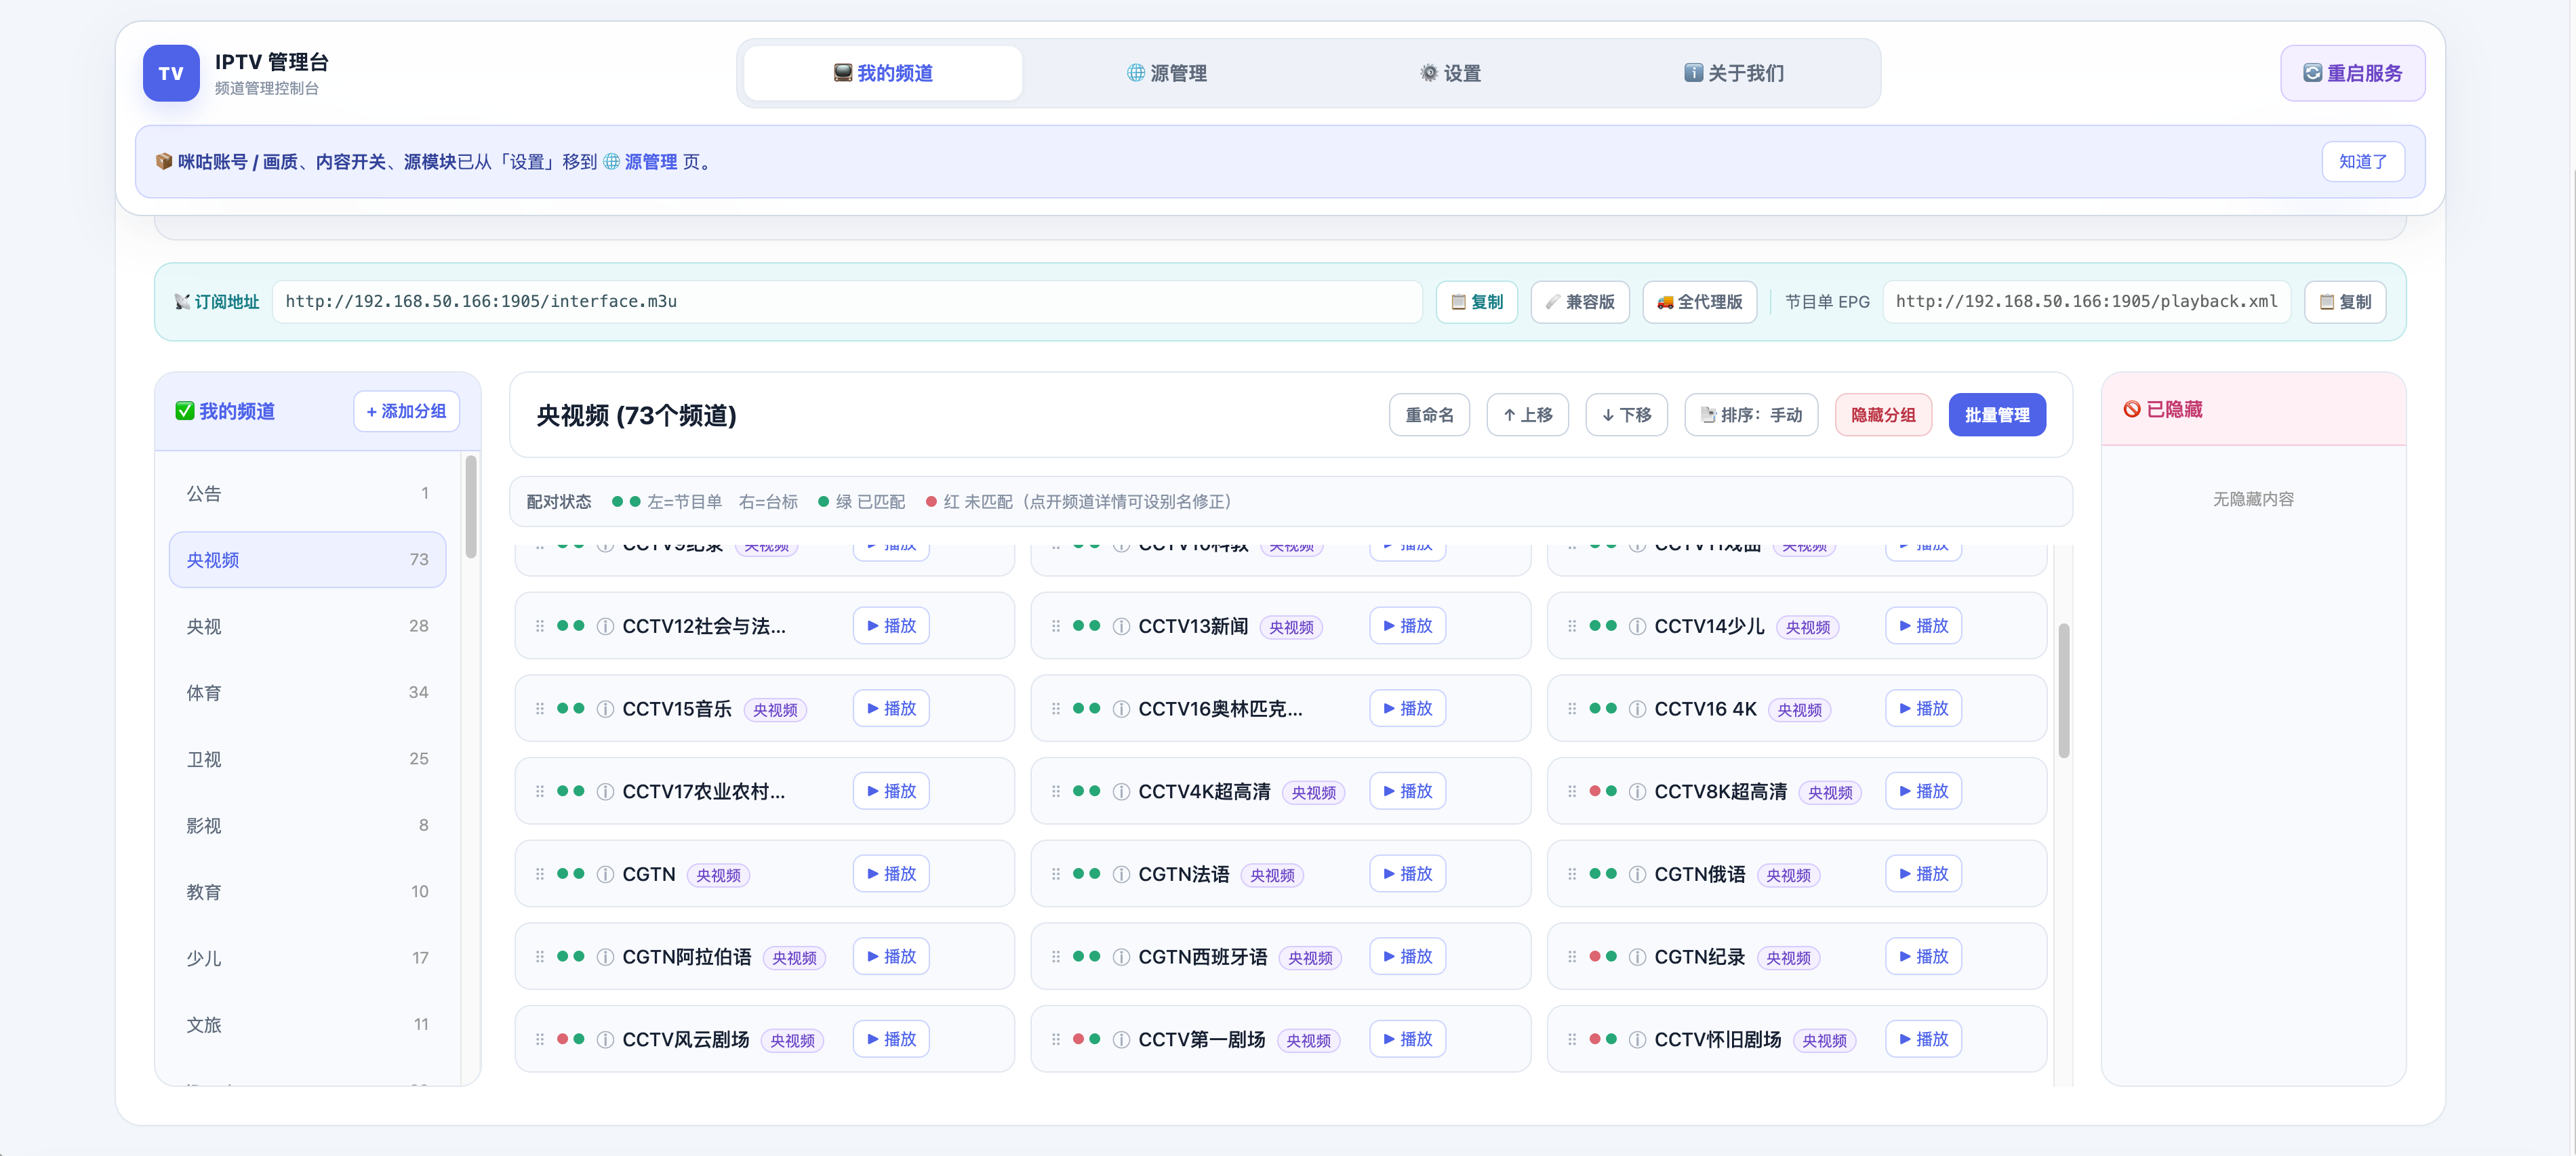The height and width of the screenshot is (1156, 2576).
Task: Open info icon of CCTV16奥林匹克
Action: (x=1121, y=709)
